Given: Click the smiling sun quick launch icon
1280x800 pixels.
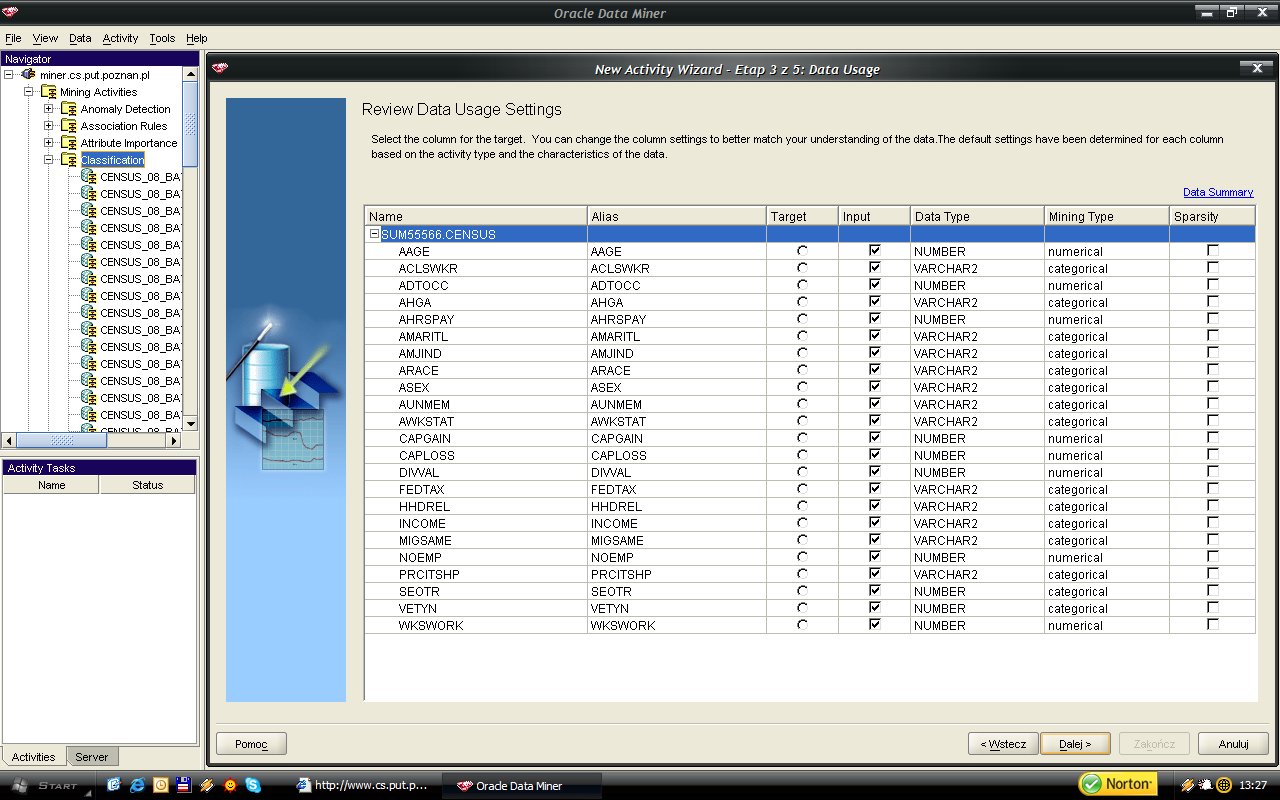Looking at the screenshot, I should pos(230,785).
